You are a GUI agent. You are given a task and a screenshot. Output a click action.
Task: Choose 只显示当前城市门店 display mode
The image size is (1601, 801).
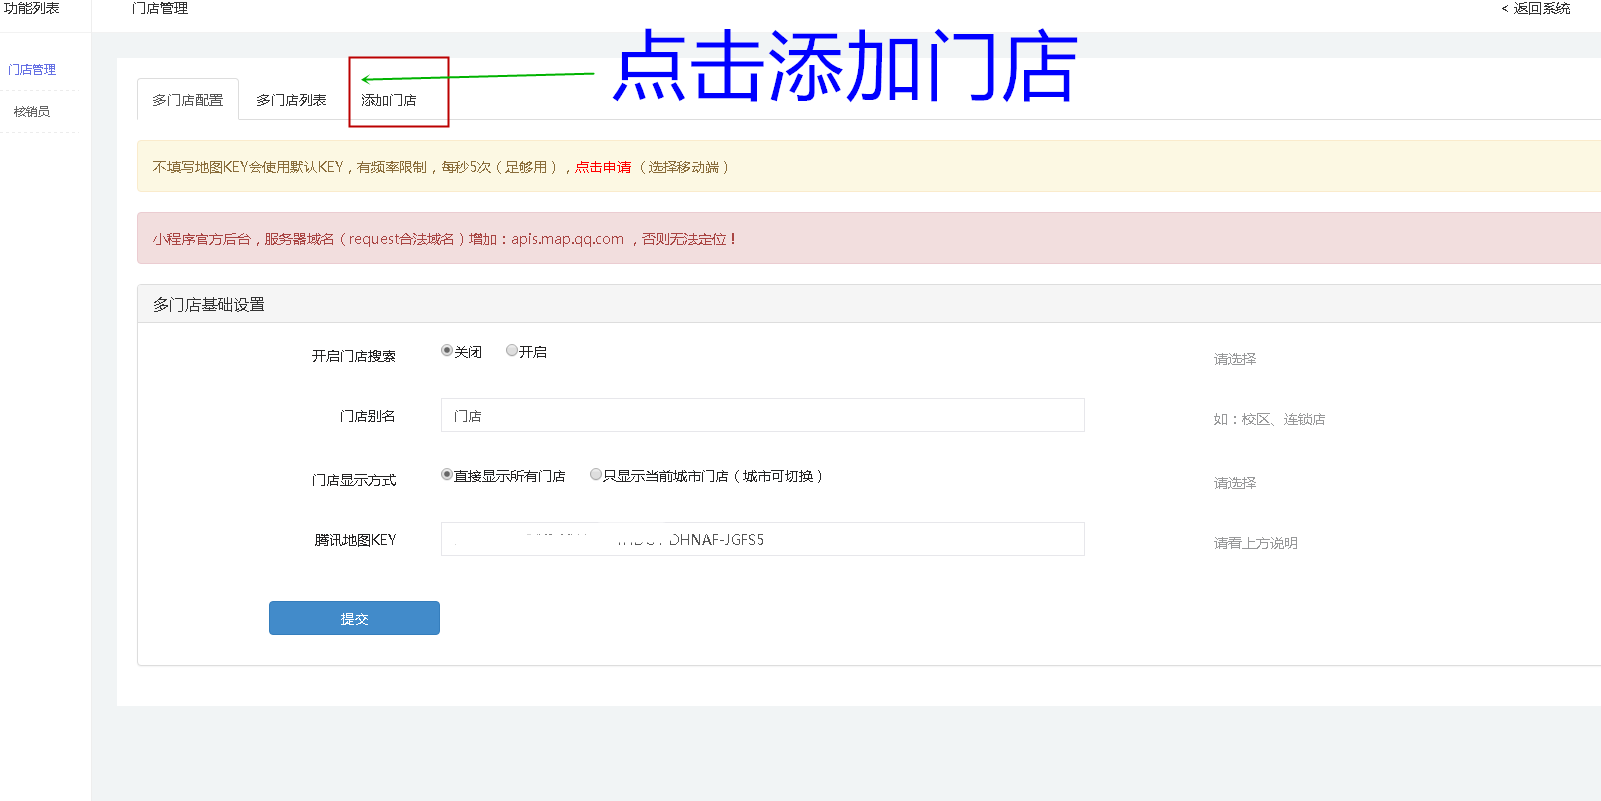[596, 475]
